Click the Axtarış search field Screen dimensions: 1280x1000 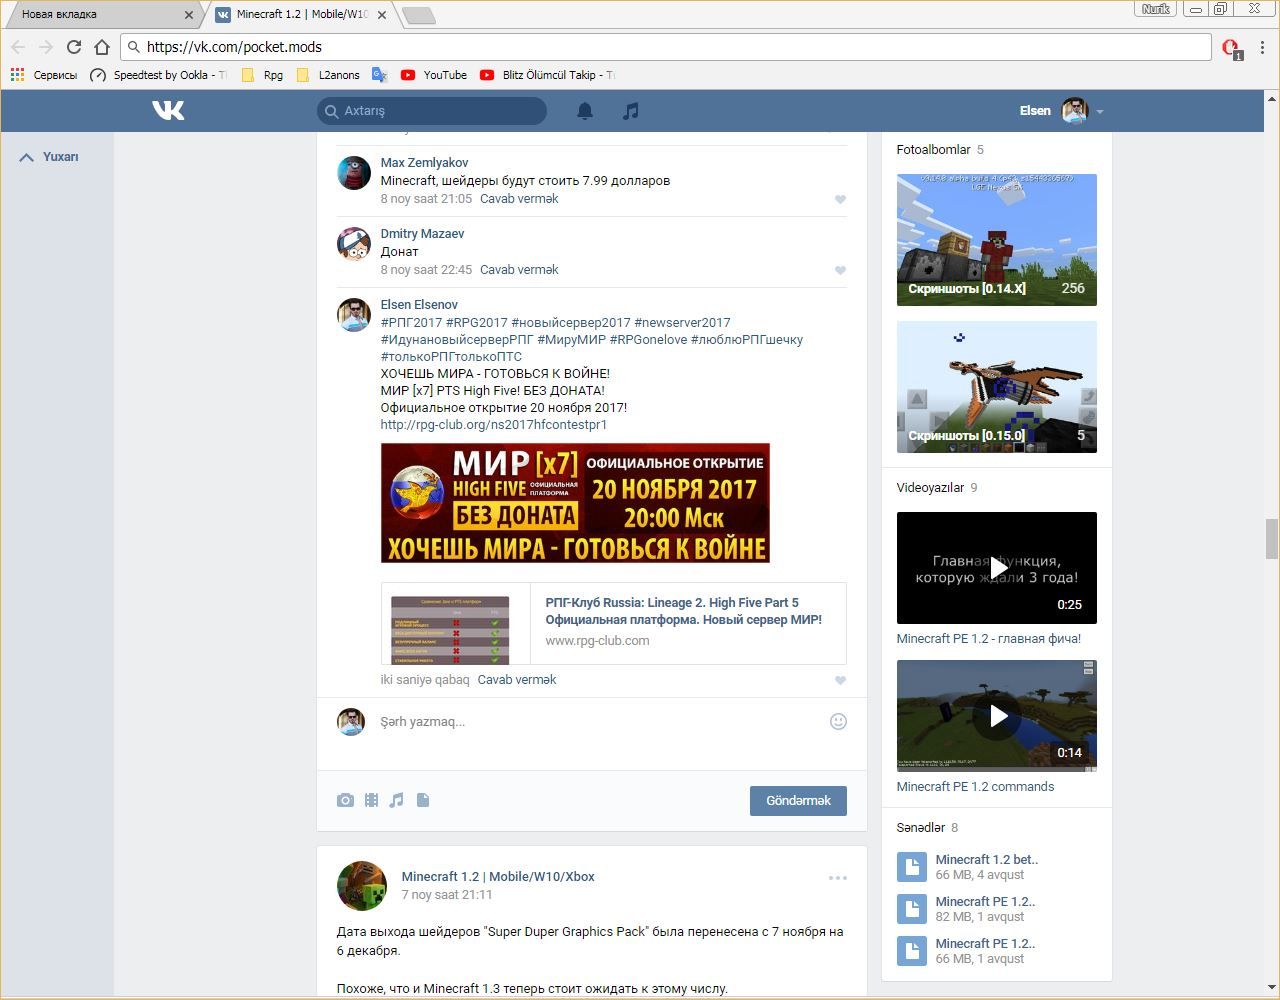pos(432,111)
